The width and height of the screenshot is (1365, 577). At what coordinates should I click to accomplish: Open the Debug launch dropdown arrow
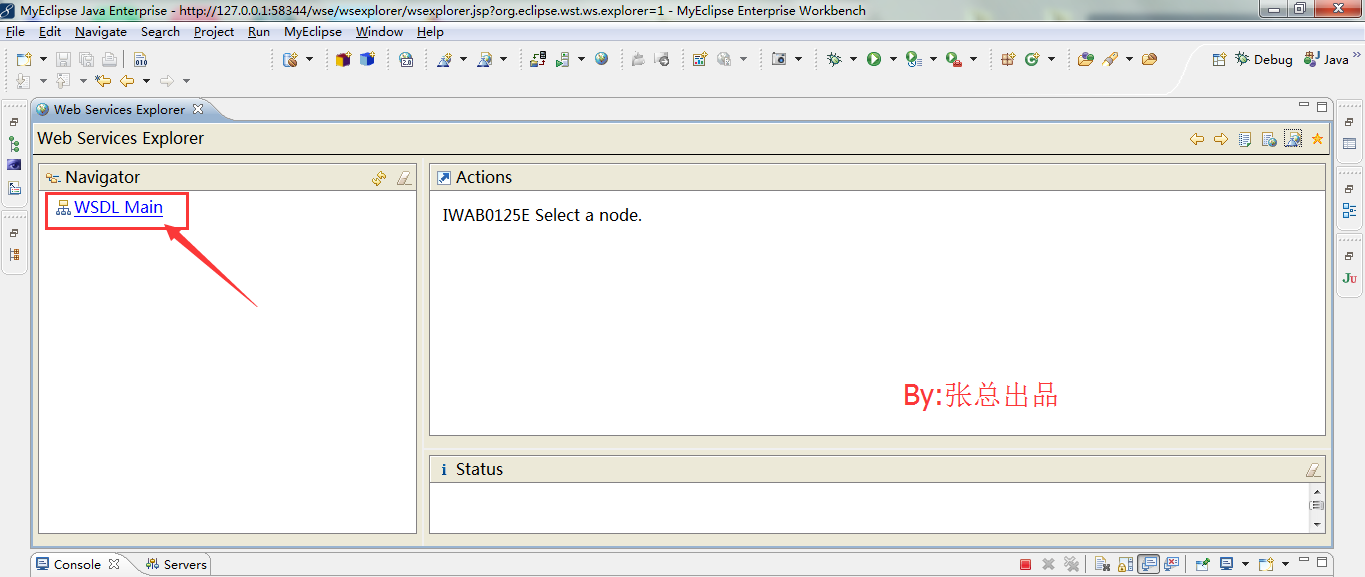pyautogui.click(x=853, y=60)
